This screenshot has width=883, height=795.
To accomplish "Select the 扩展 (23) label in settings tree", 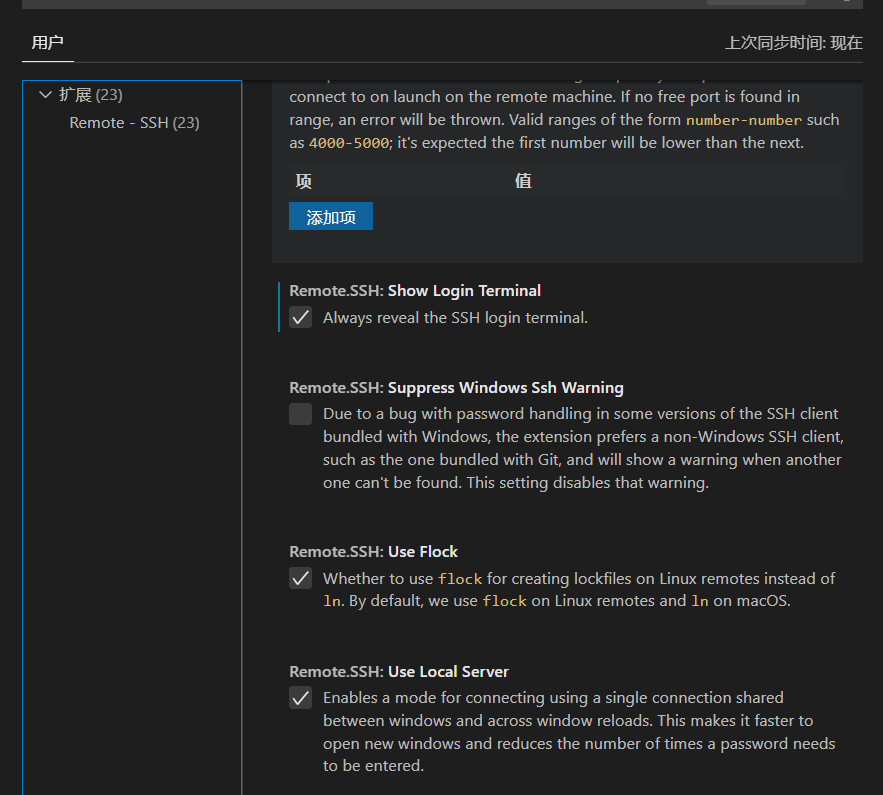I will 90,95.
